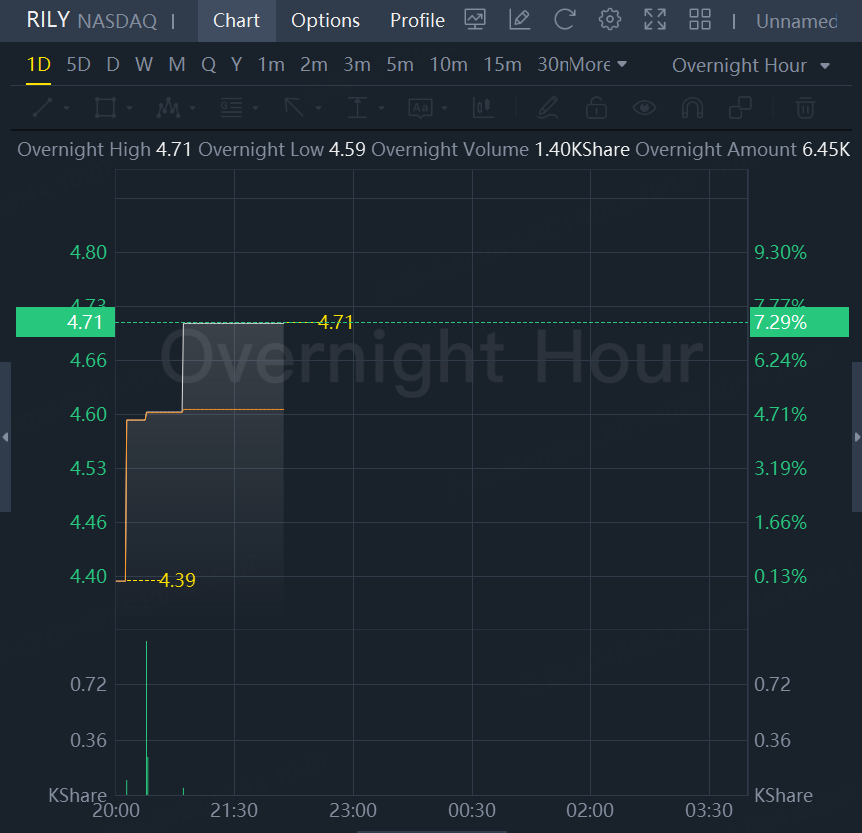Open the candlestick indicator tool

coord(483,108)
